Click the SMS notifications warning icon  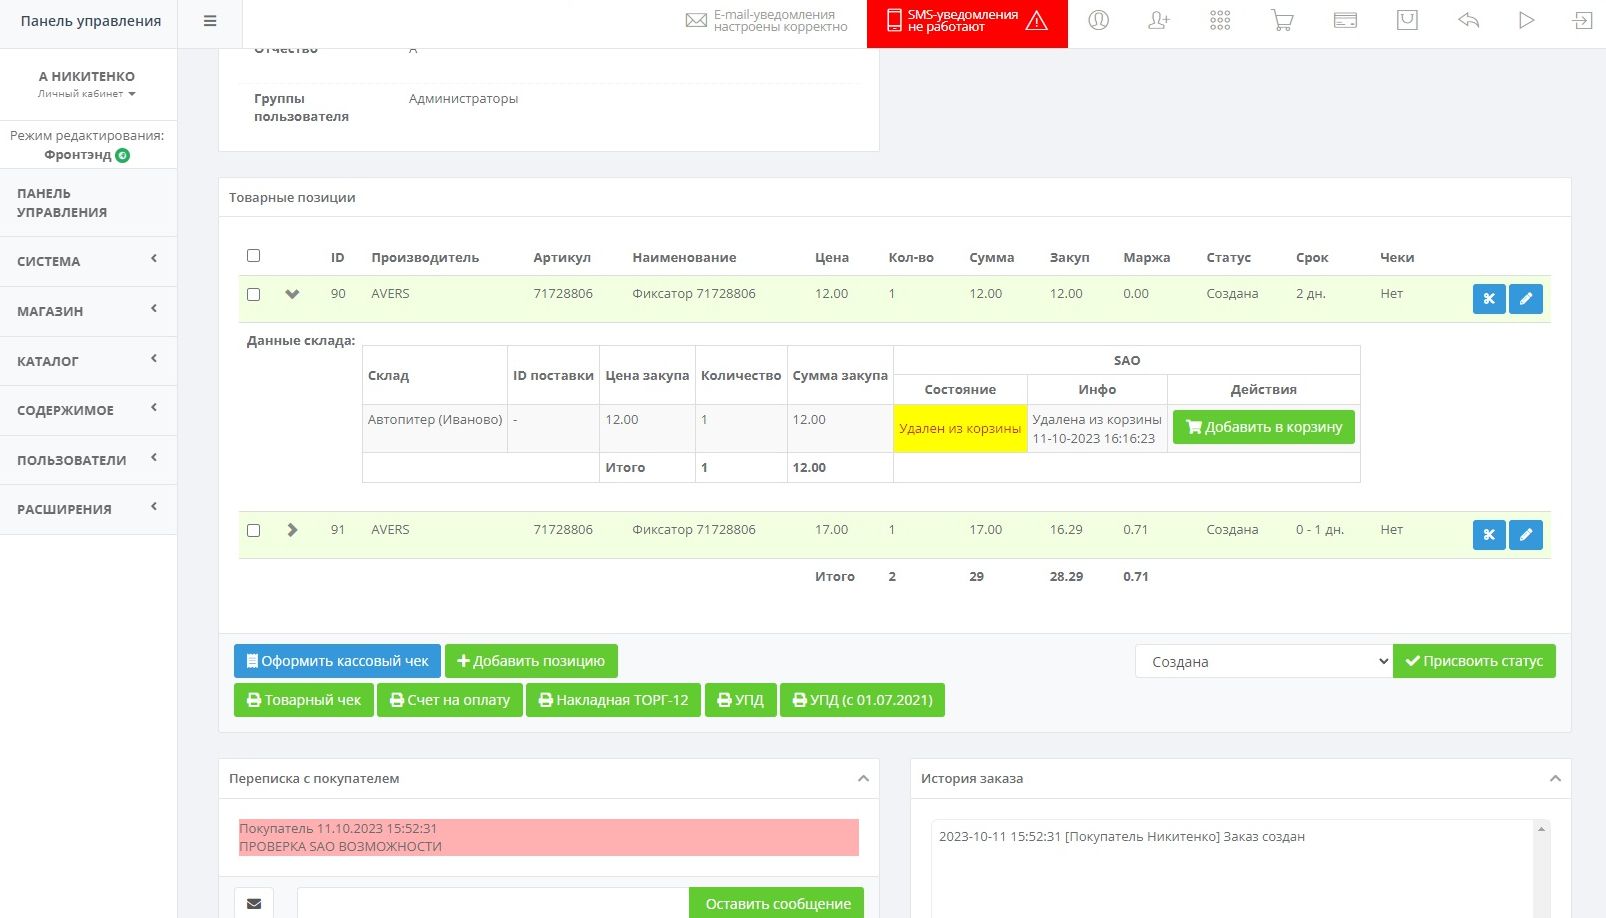pos(1037,21)
